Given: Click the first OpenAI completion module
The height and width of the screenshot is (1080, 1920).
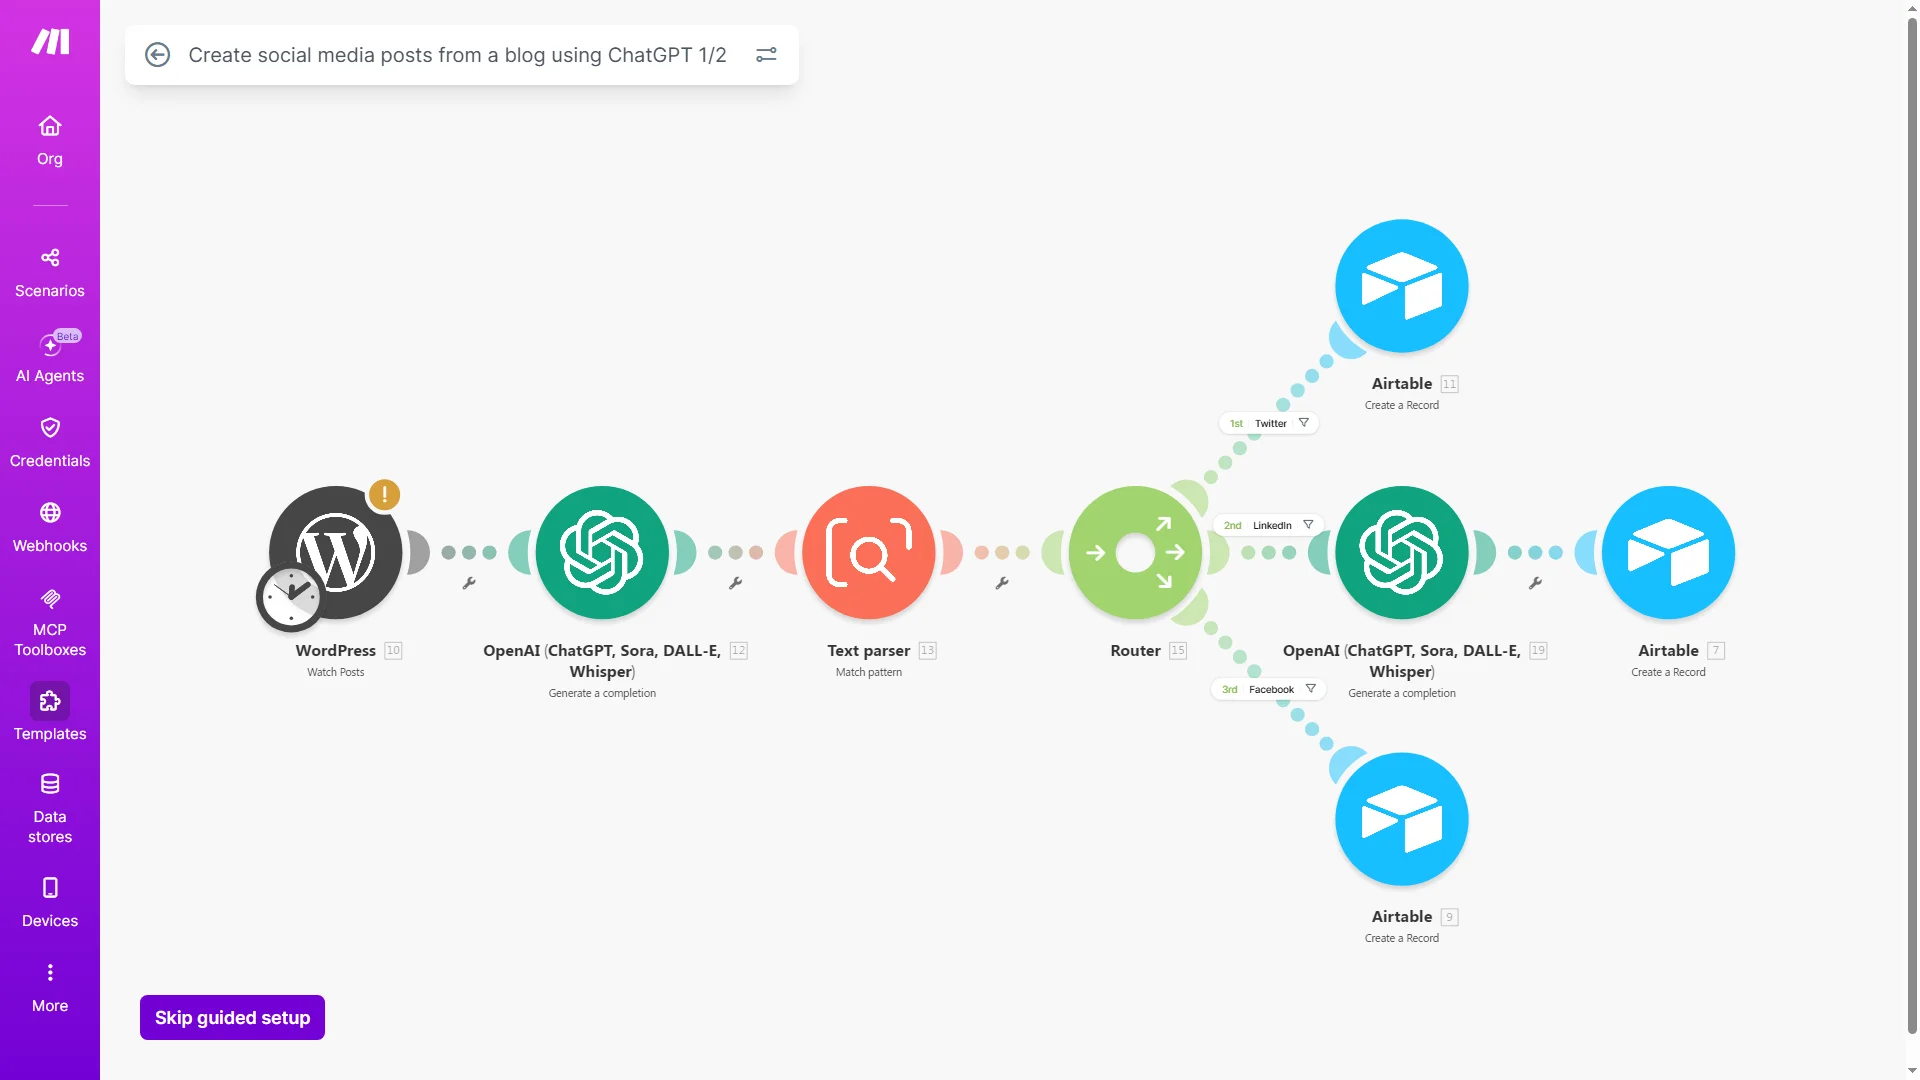Looking at the screenshot, I should tap(602, 553).
